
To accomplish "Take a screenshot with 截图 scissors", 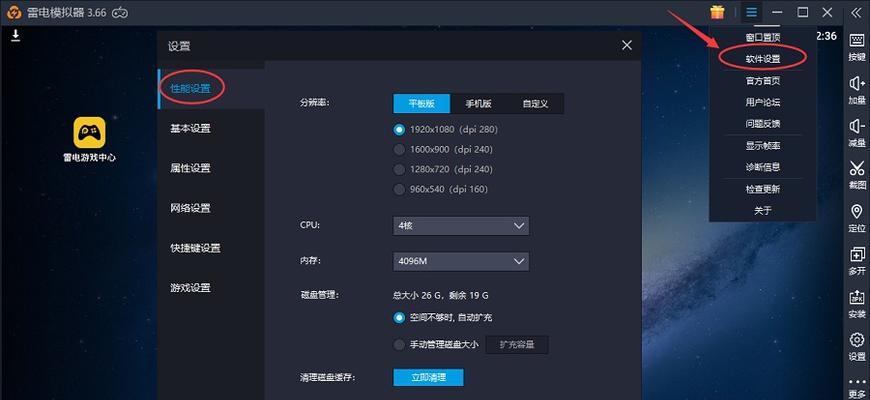I will [x=857, y=176].
